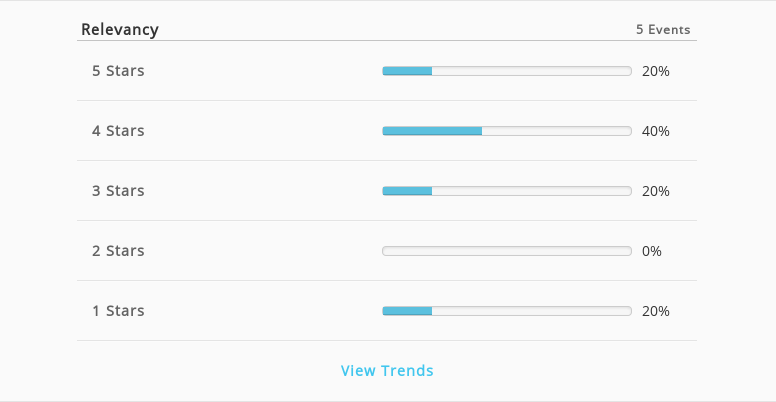
Task: Click the unfilled gray portion of 5 Stars bar
Action: (x=532, y=71)
